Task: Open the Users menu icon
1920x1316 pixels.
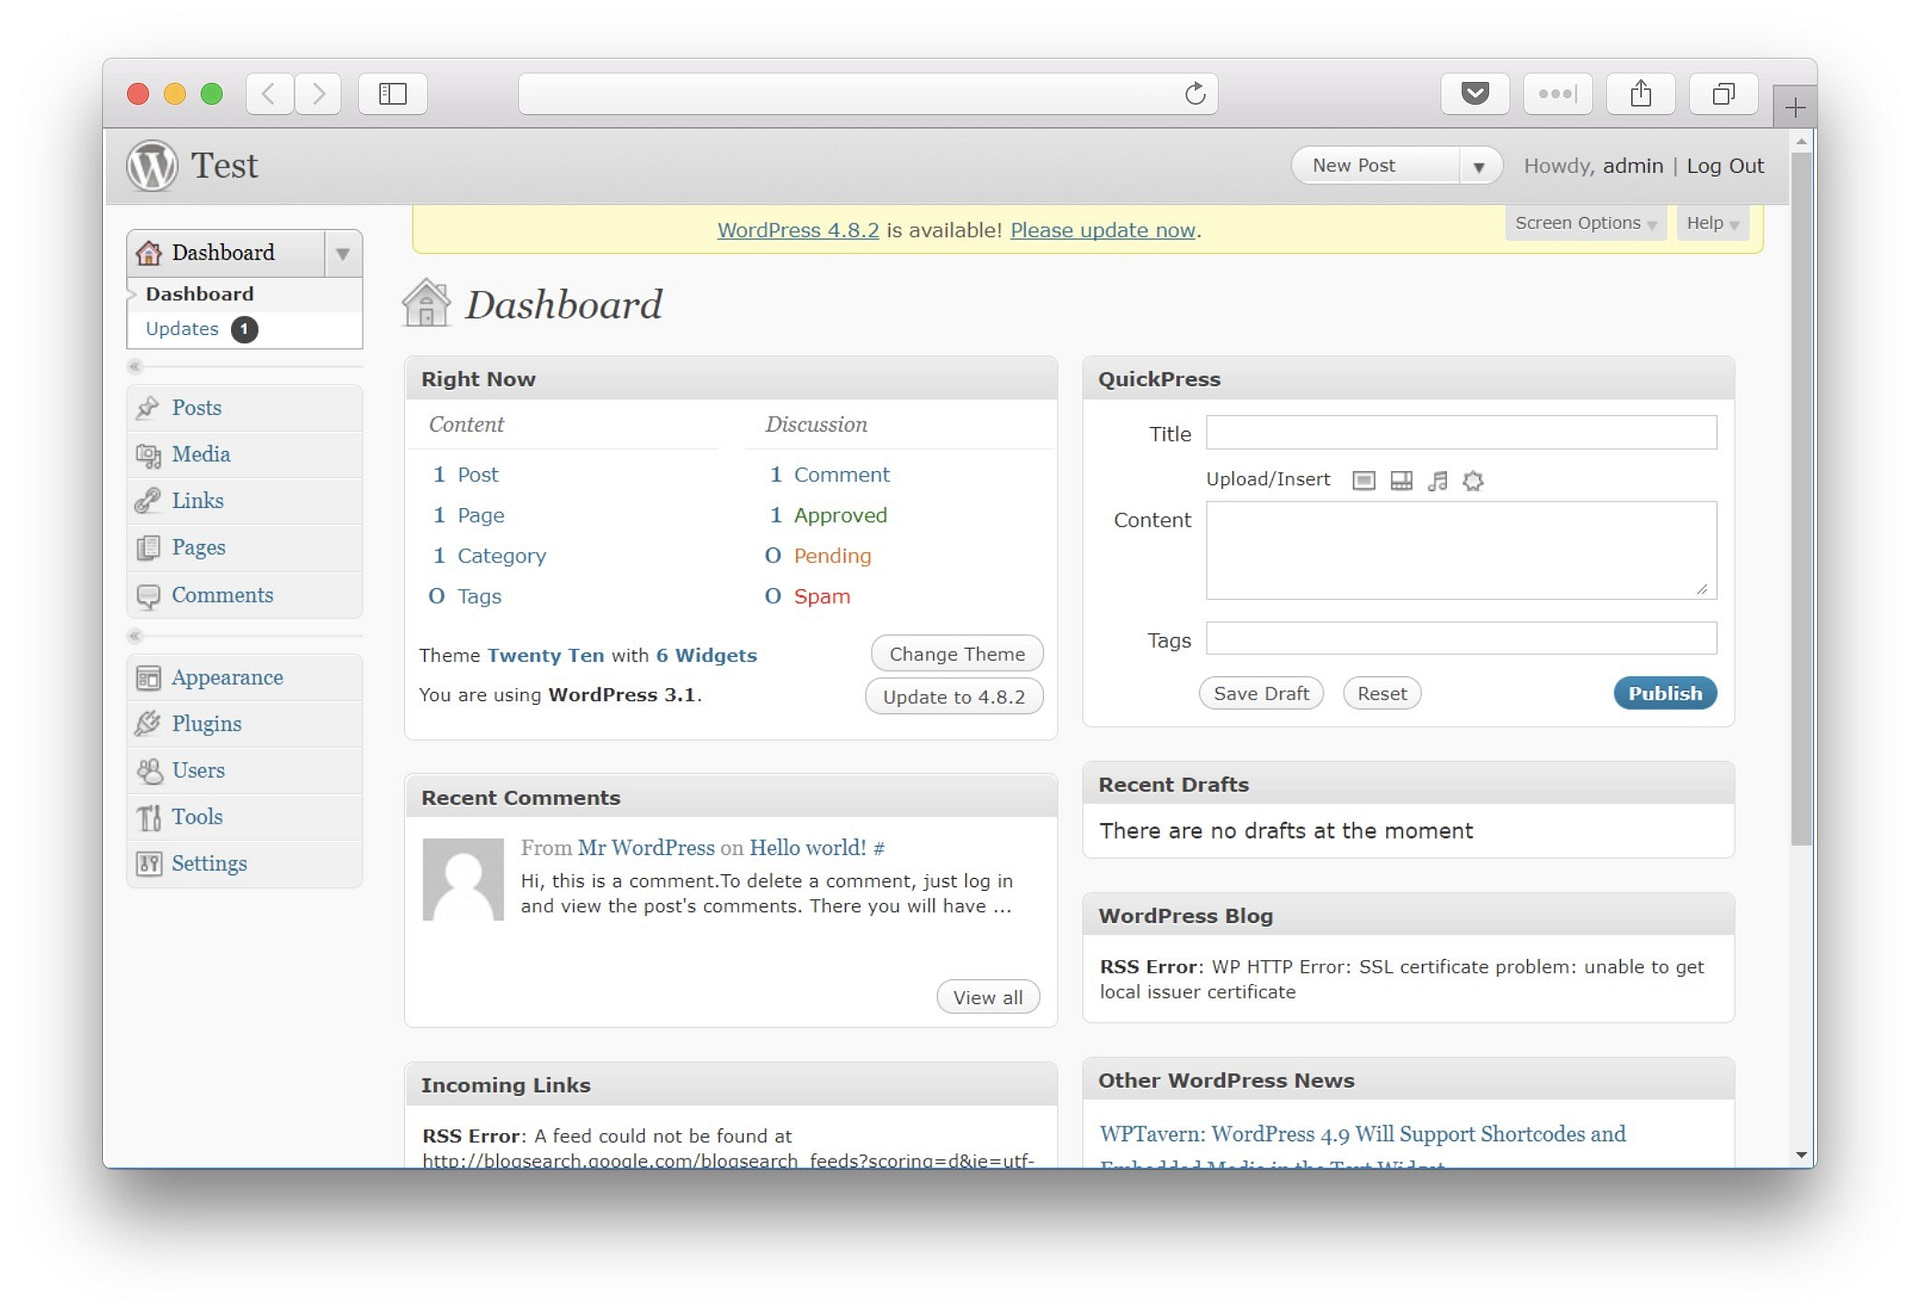Action: 148,770
